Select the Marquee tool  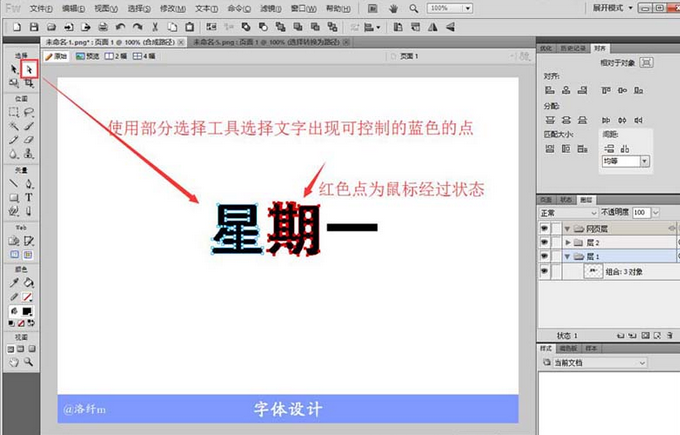point(14,113)
